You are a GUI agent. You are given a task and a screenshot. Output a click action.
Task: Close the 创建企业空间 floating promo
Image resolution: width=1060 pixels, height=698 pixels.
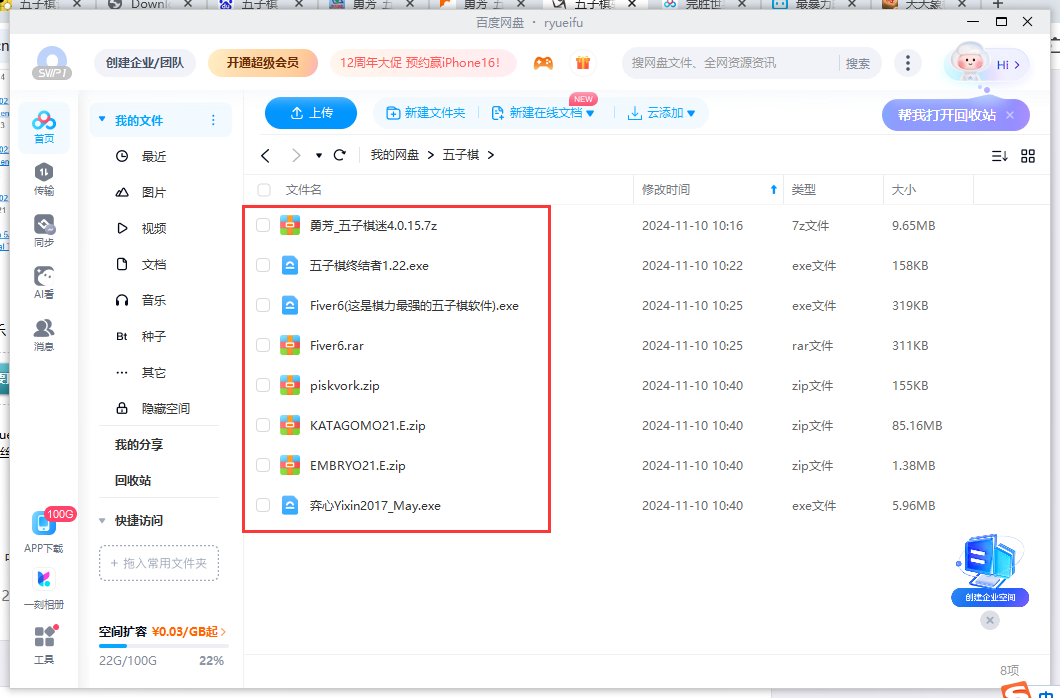990,620
